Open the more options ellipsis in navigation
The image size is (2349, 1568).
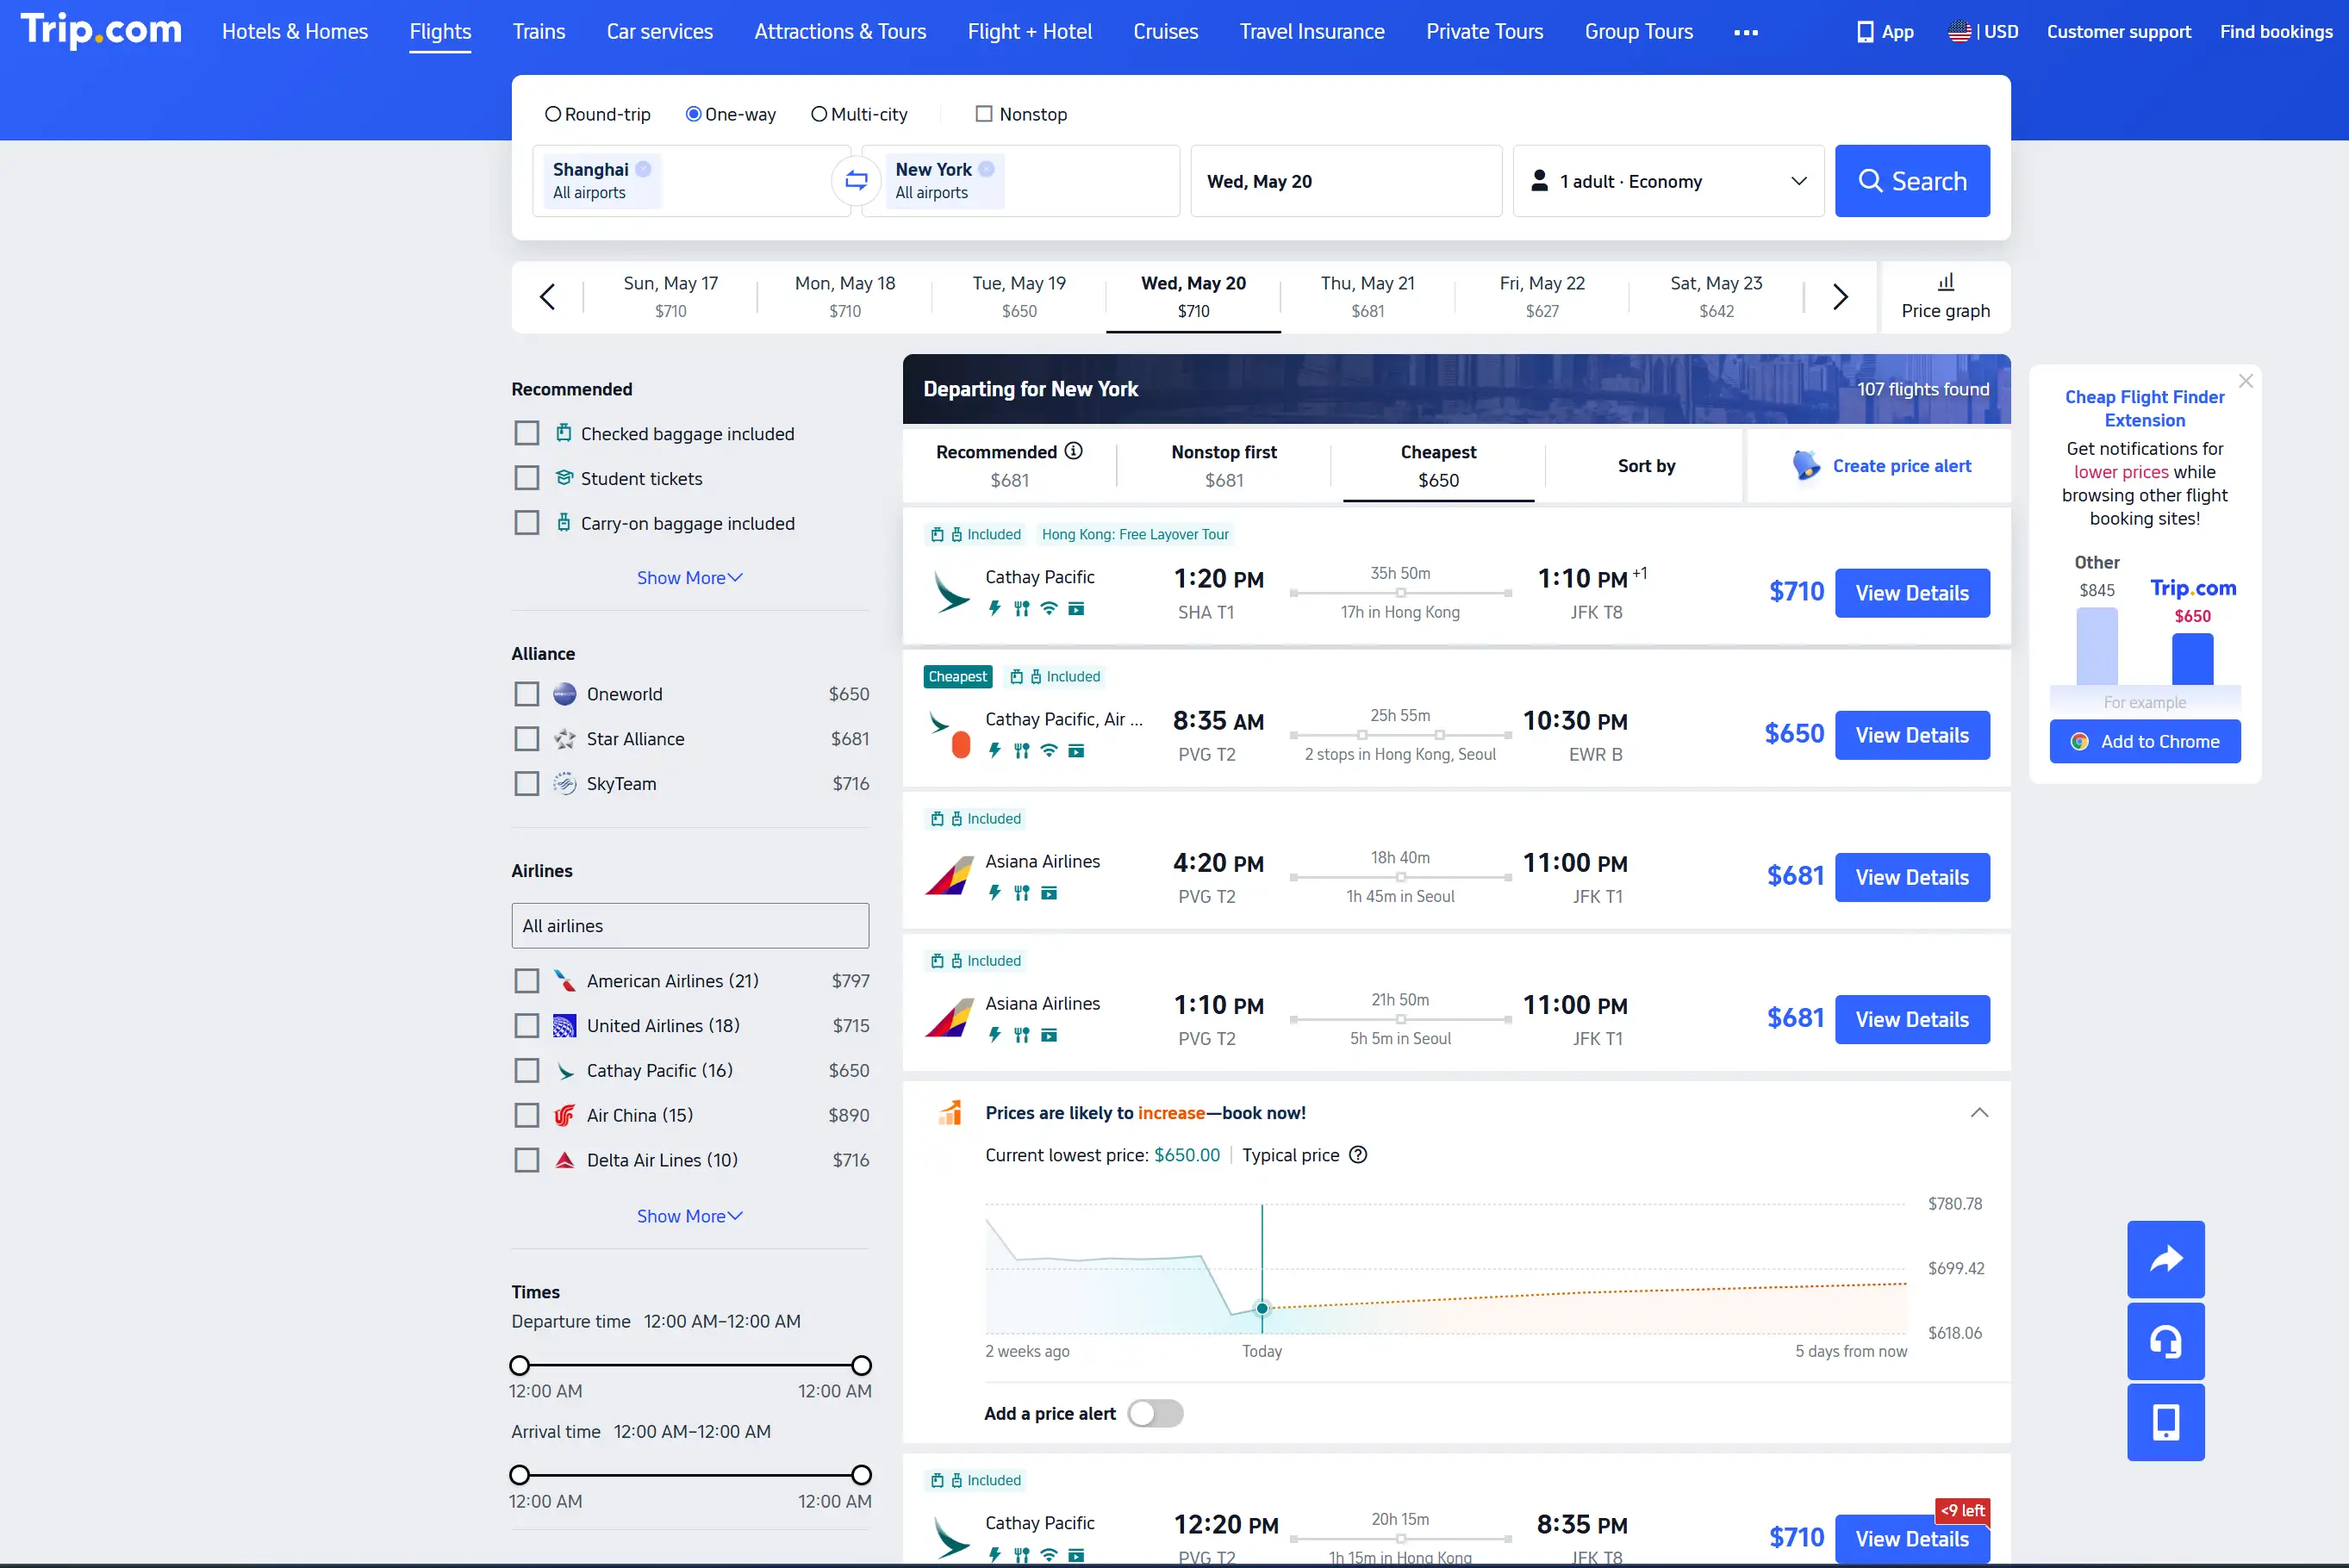coord(1746,32)
